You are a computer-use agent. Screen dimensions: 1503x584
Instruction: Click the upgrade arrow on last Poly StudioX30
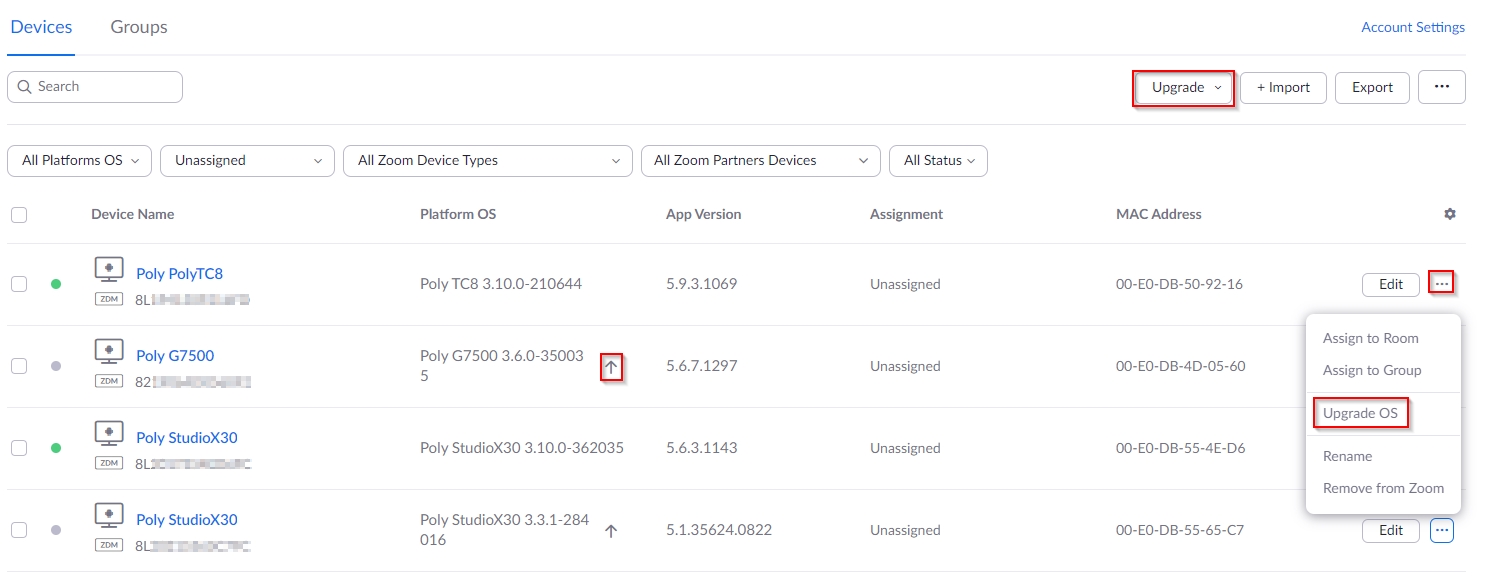click(x=611, y=531)
